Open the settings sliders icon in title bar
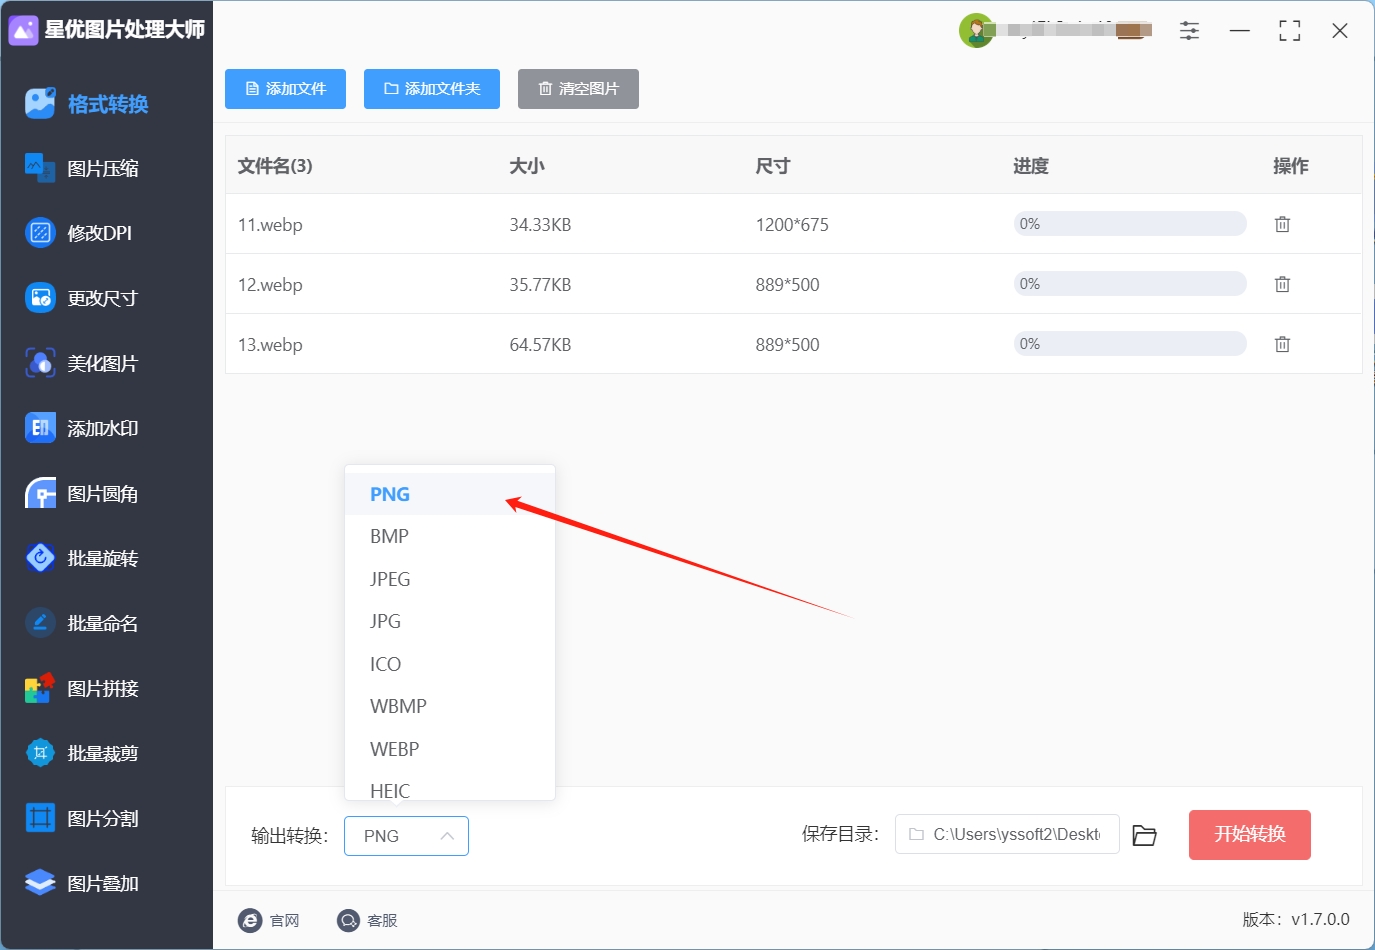Image resolution: width=1375 pixels, height=950 pixels. point(1189,31)
